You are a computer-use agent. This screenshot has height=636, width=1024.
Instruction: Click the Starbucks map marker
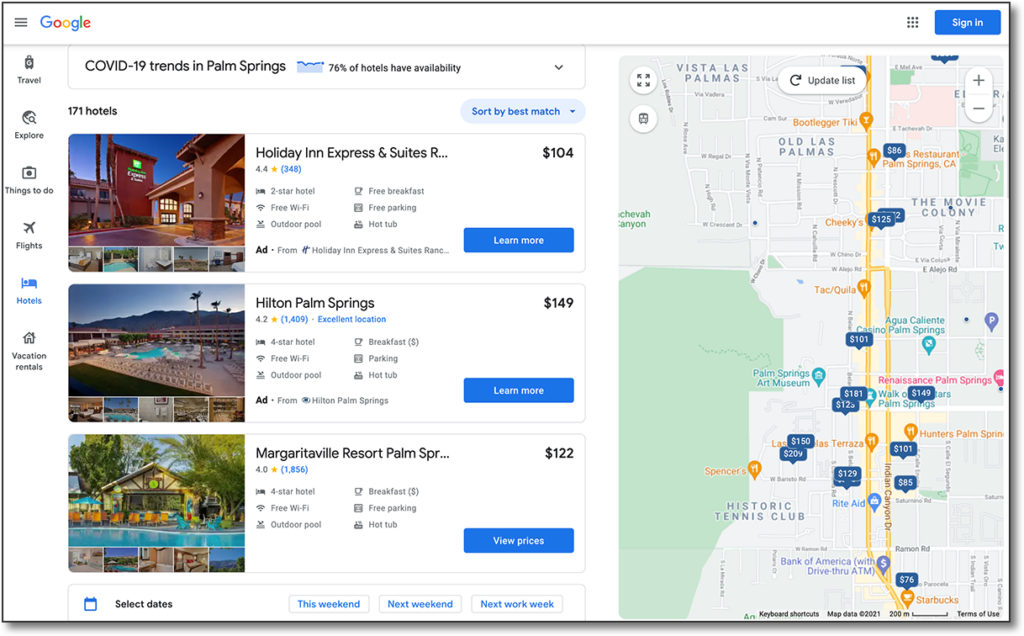(906, 598)
